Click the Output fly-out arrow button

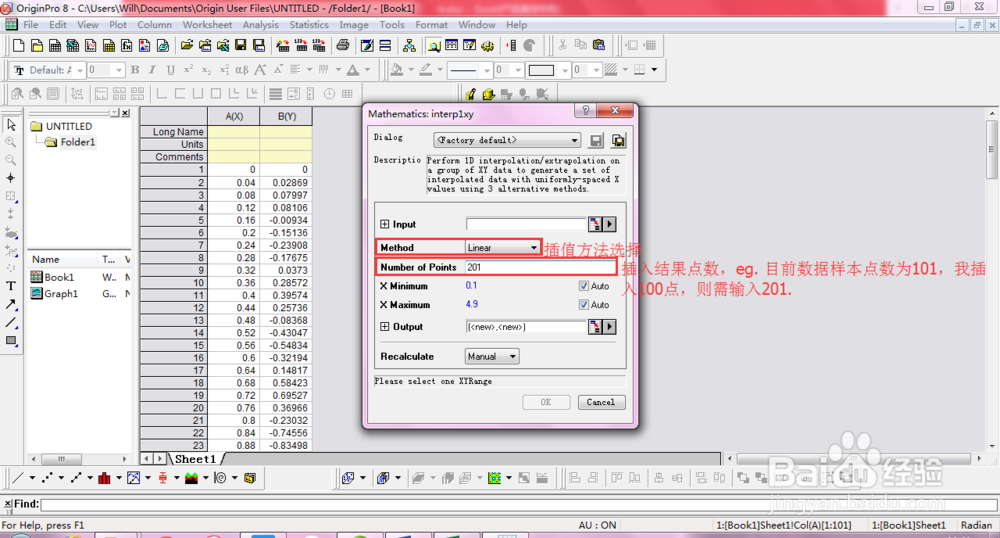(x=610, y=327)
